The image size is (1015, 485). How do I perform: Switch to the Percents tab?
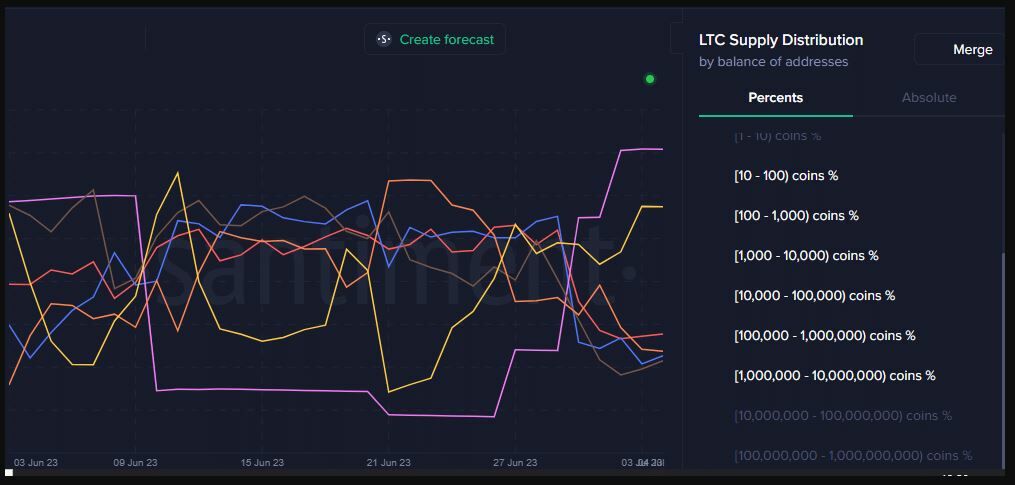775,98
